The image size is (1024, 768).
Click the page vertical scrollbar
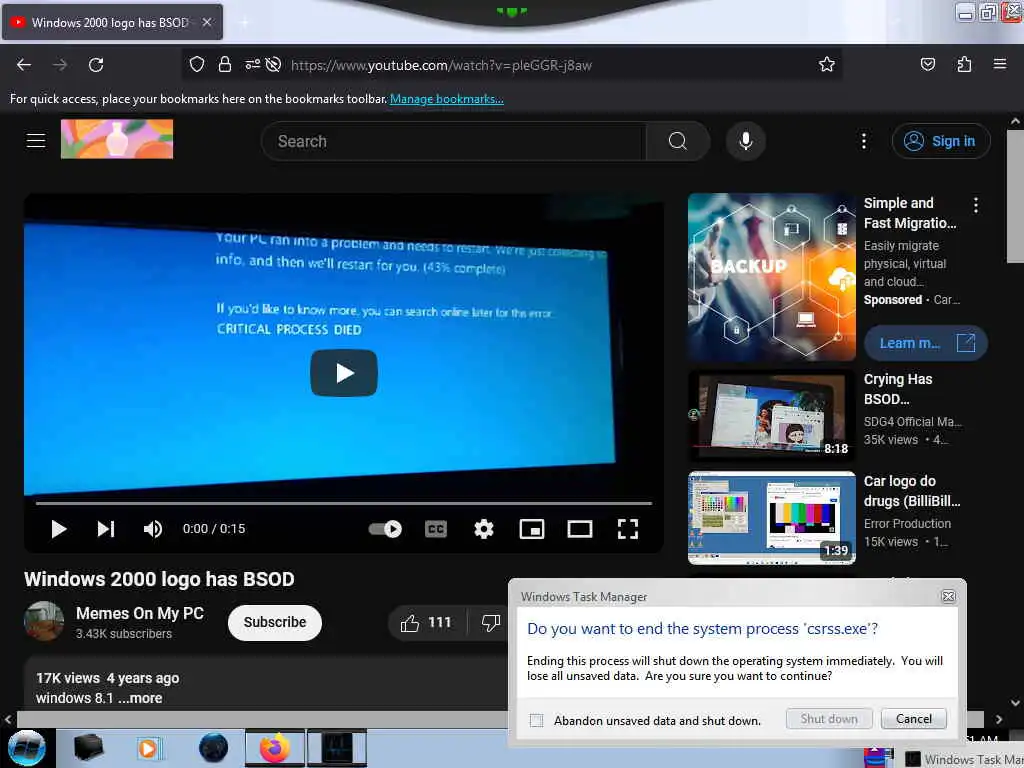(x=1015, y=196)
